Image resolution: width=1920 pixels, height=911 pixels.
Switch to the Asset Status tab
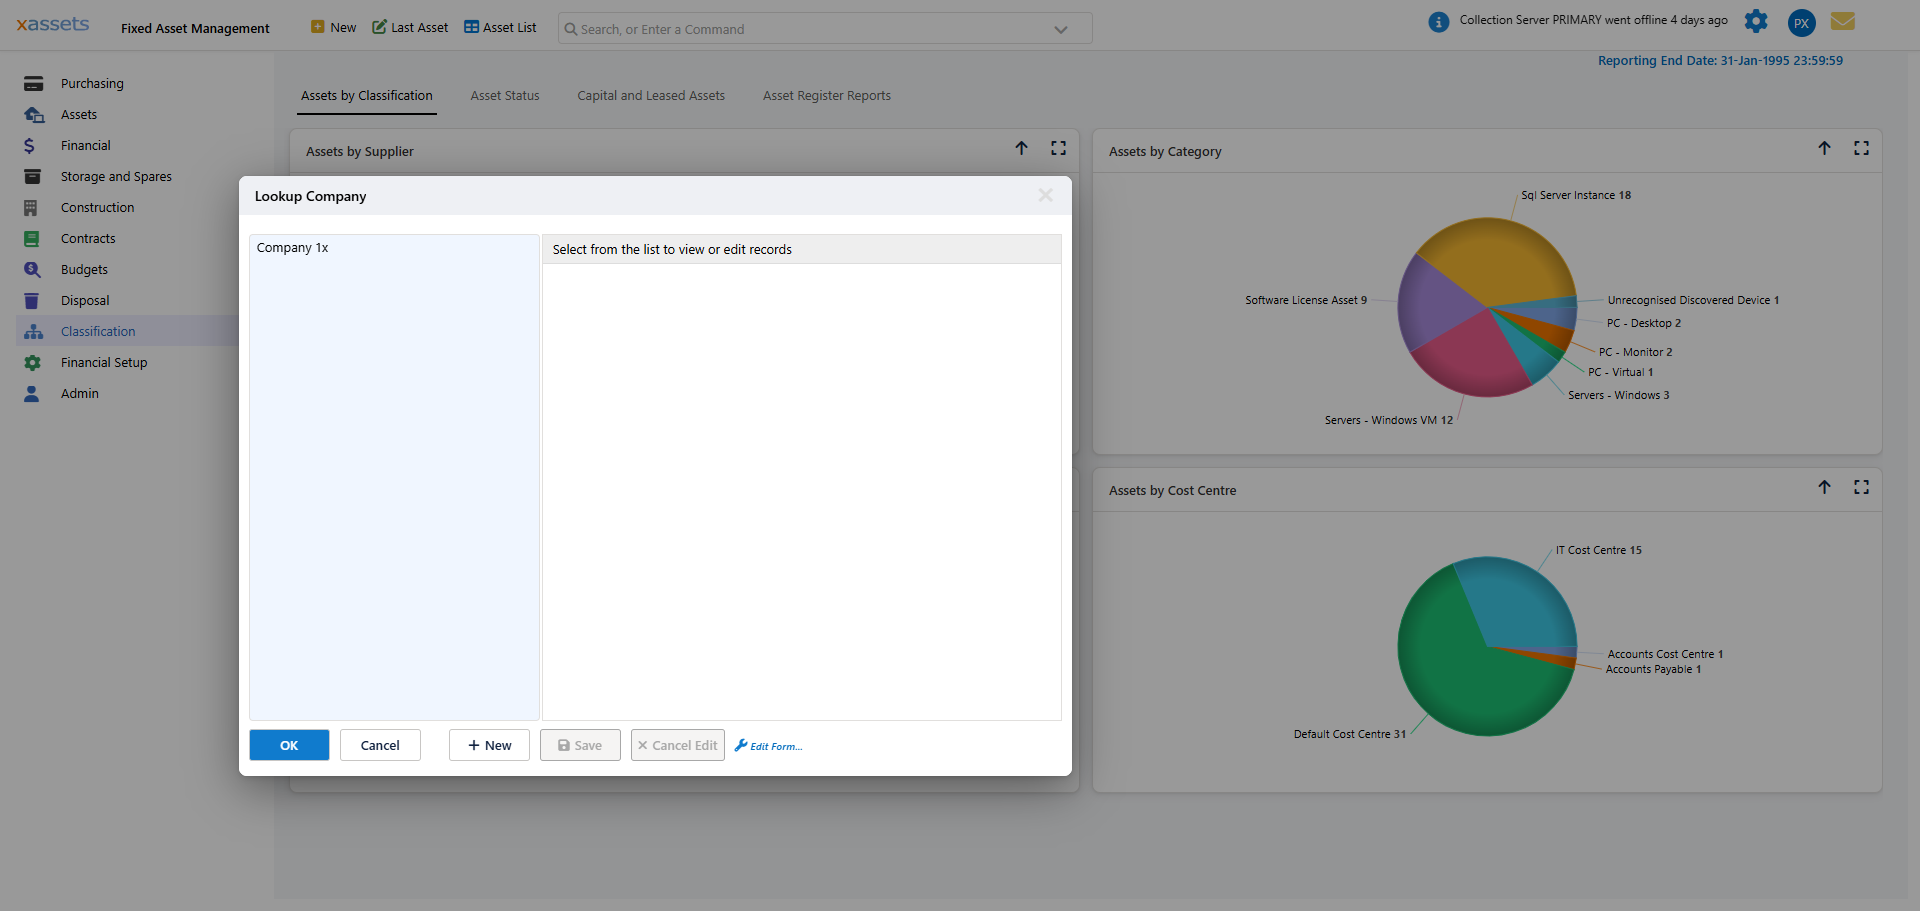504,95
